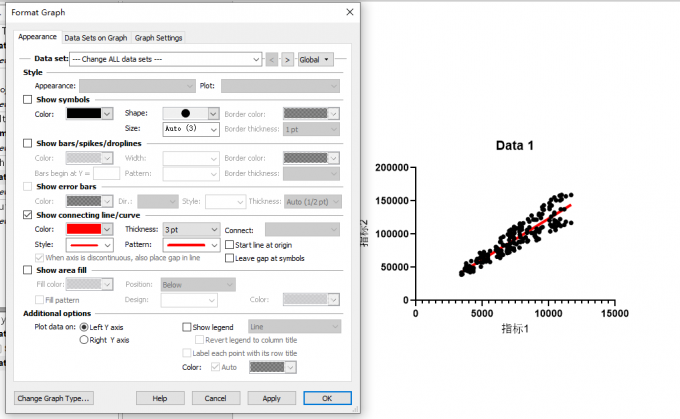Image resolution: width=680 pixels, height=419 pixels.
Task: Switch to the Data Sets on Graph tab
Action: (x=96, y=38)
